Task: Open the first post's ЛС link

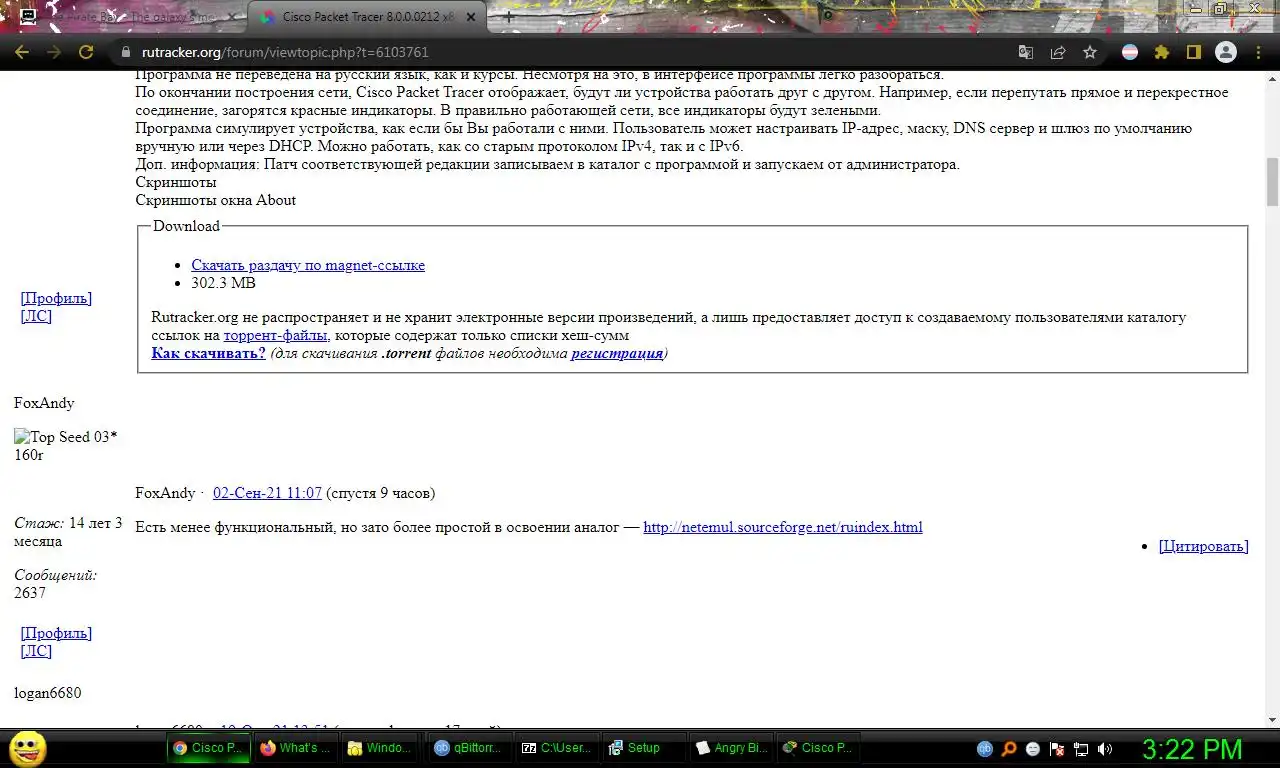Action: (x=36, y=316)
